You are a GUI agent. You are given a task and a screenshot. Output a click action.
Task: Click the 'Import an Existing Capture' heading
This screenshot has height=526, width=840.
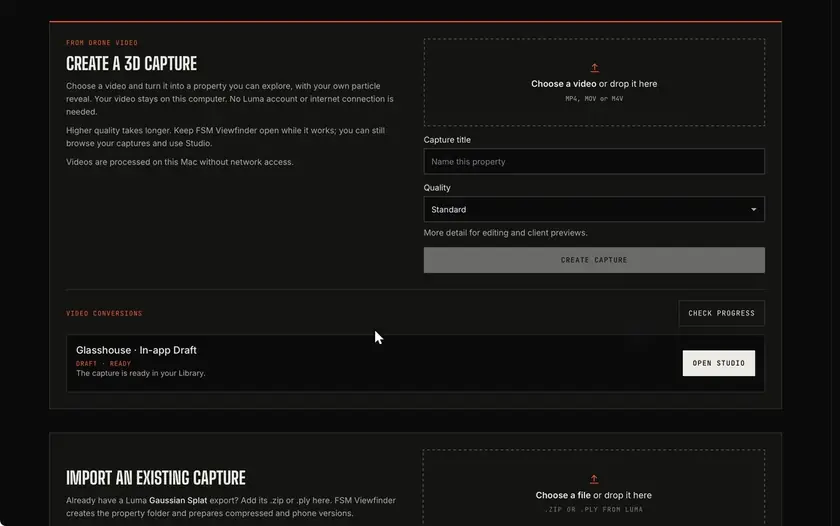click(x=156, y=478)
